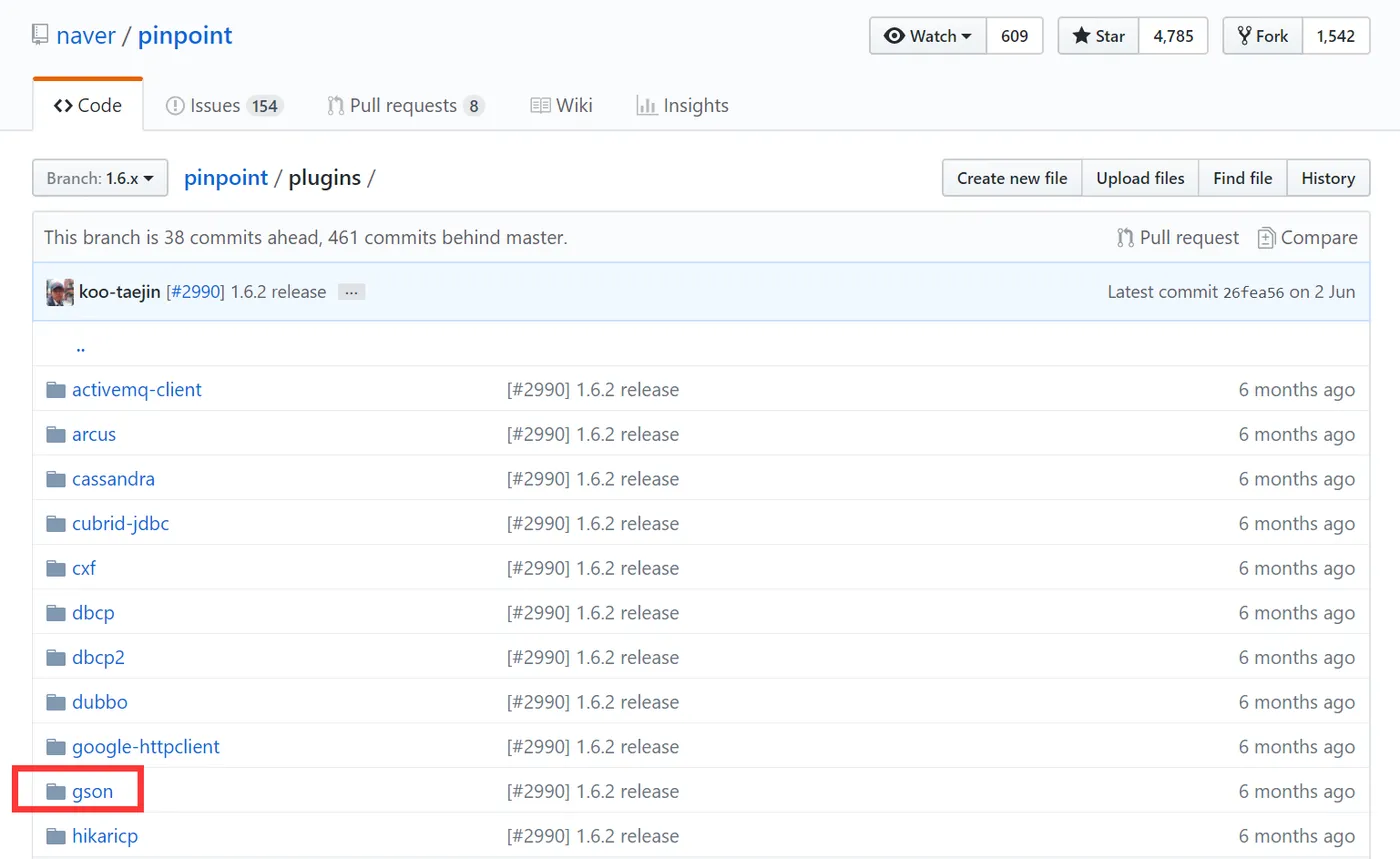The width and height of the screenshot is (1400, 859).
Task: Open the activemq-client folder icon
Action: pyautogui.click(x=56, y=390)
